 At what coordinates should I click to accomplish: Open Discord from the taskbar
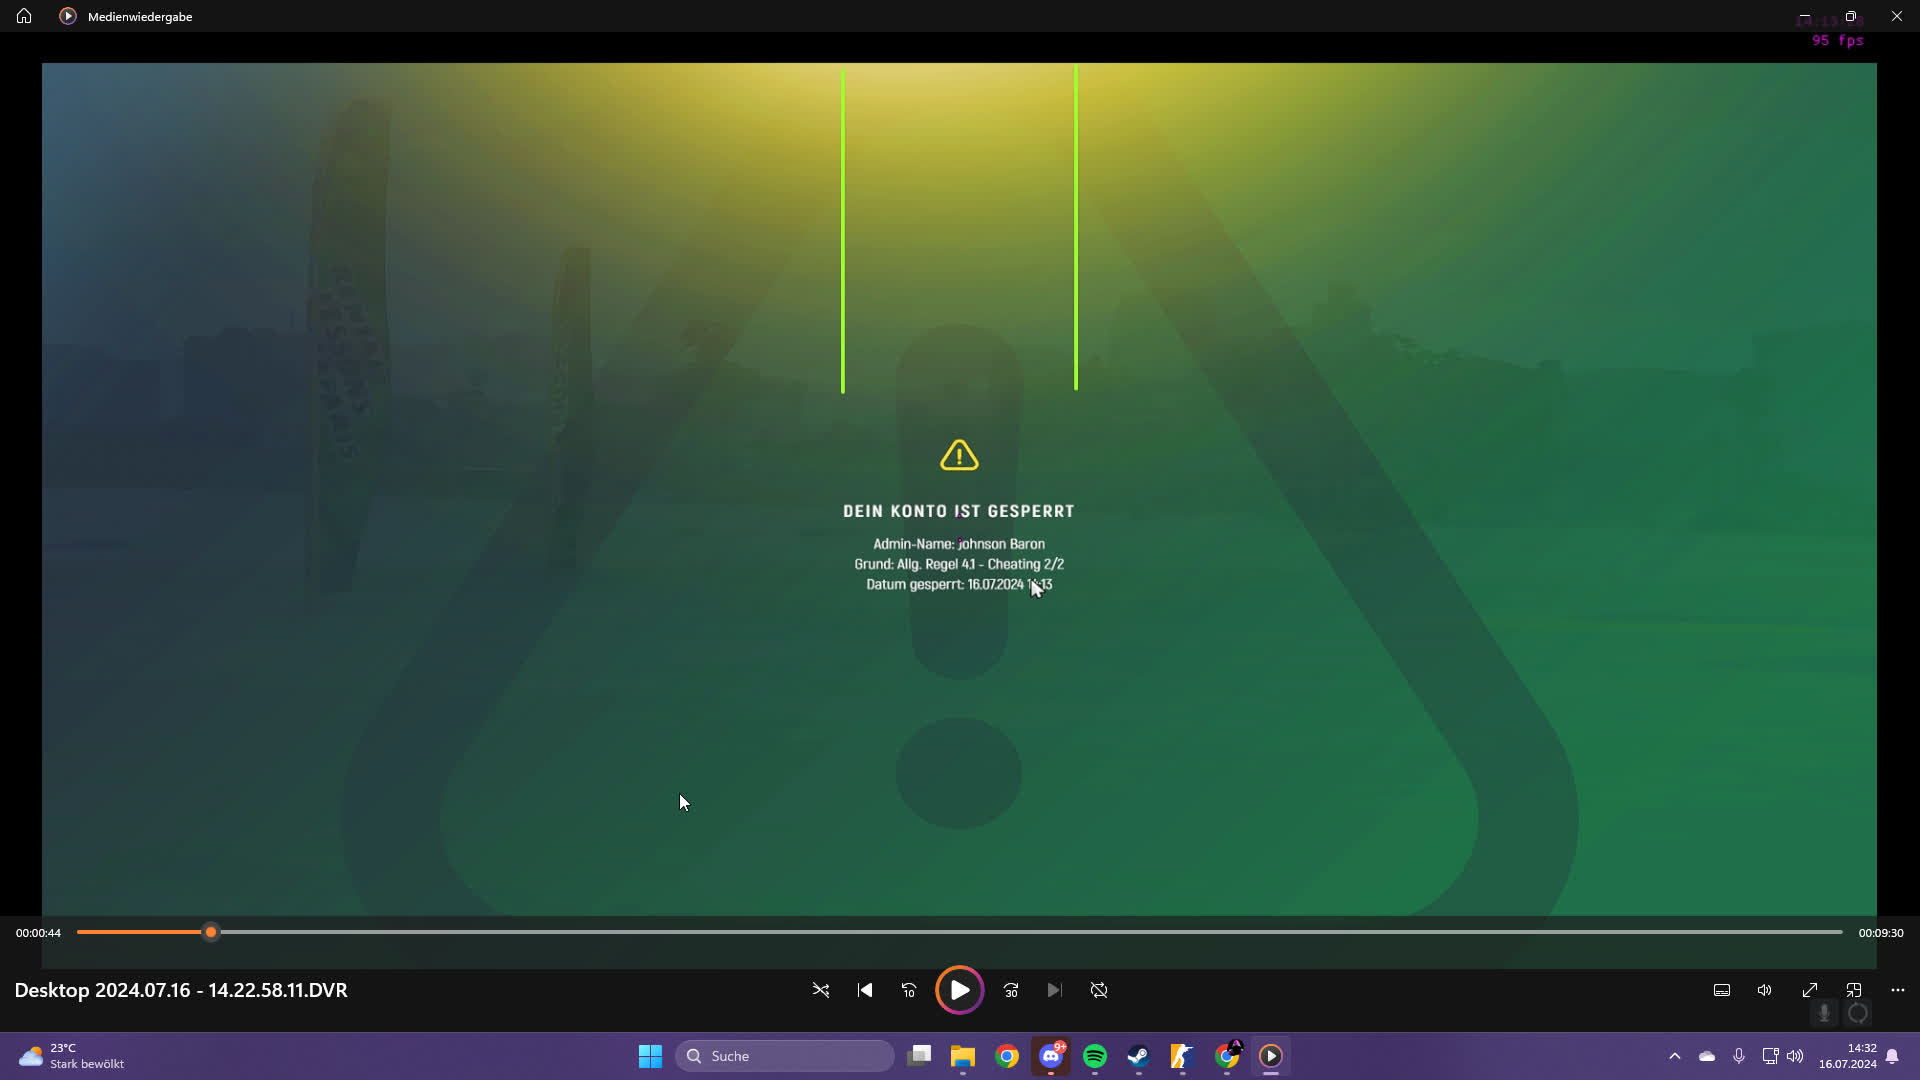1051,1055
